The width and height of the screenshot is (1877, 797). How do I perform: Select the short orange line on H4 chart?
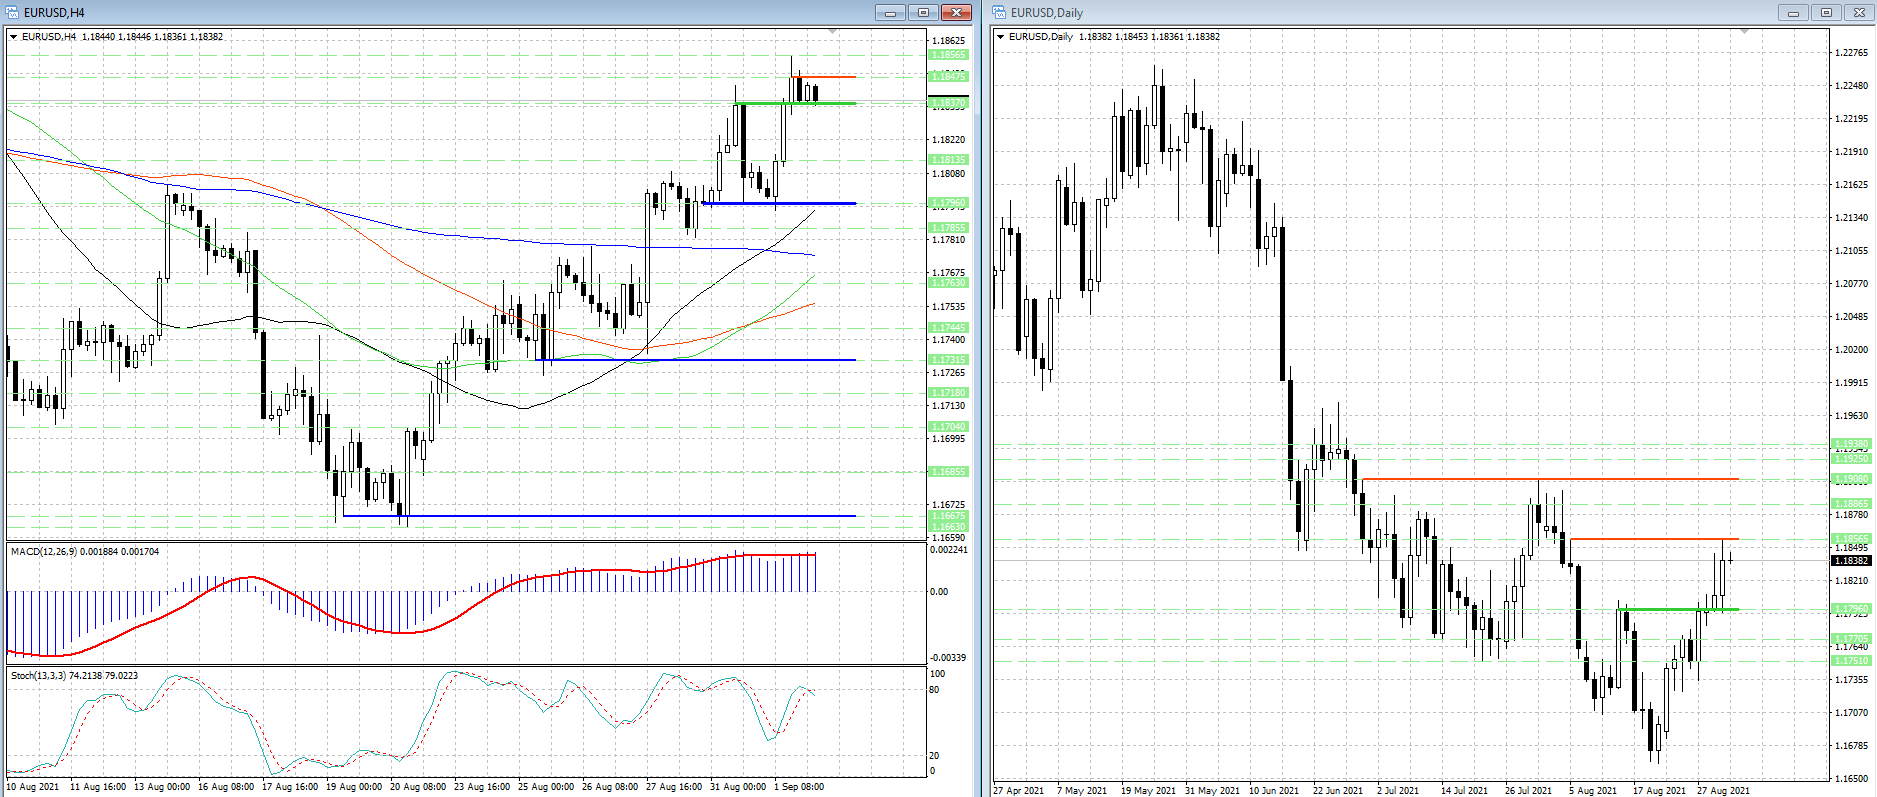pos(823,77)
